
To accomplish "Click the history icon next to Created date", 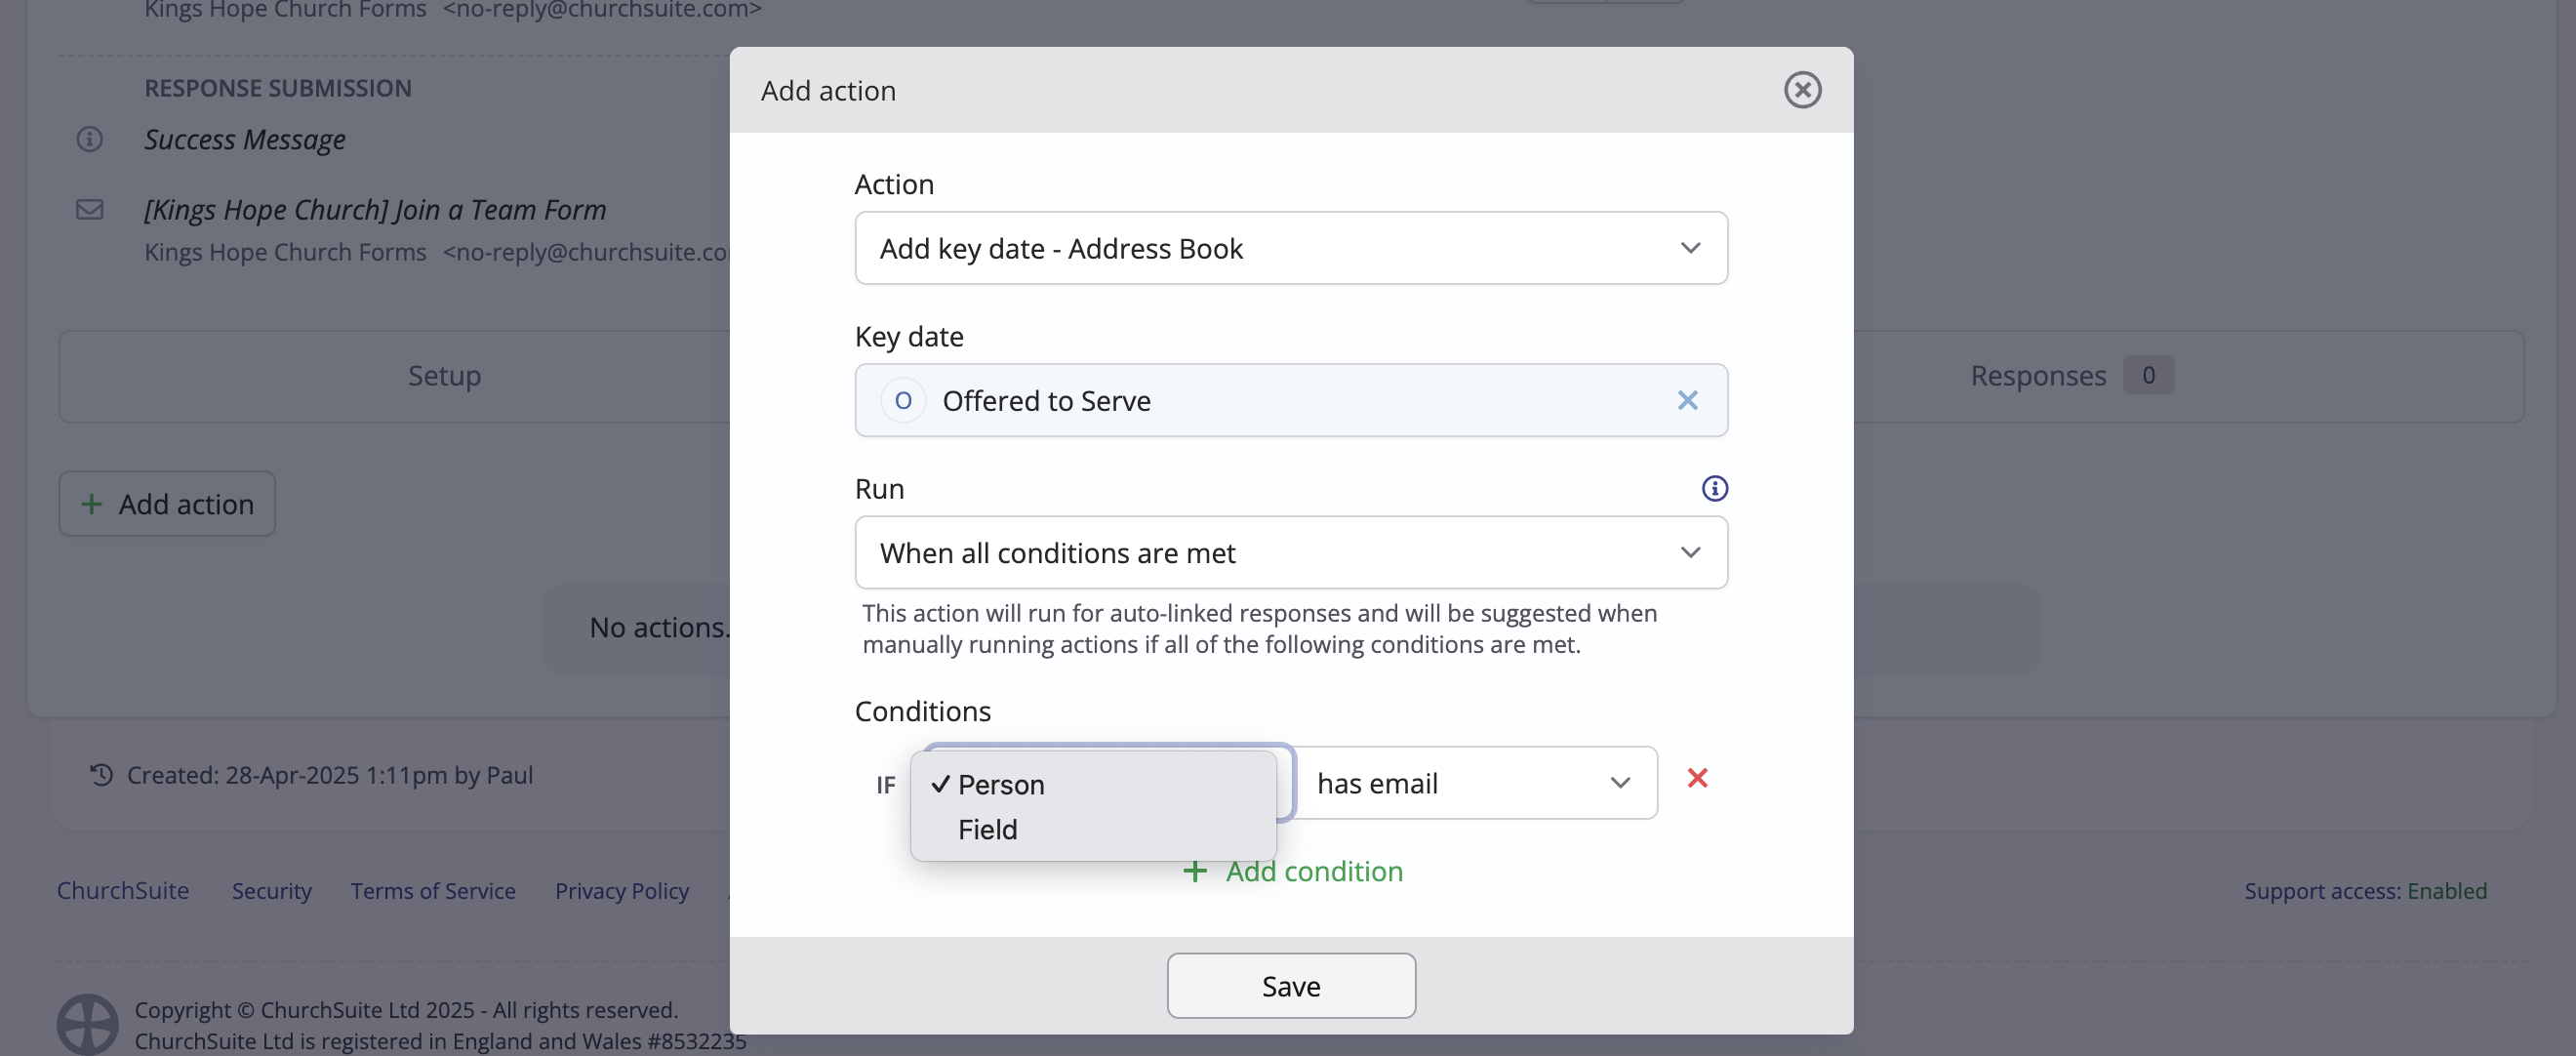I will click(101, 774).
